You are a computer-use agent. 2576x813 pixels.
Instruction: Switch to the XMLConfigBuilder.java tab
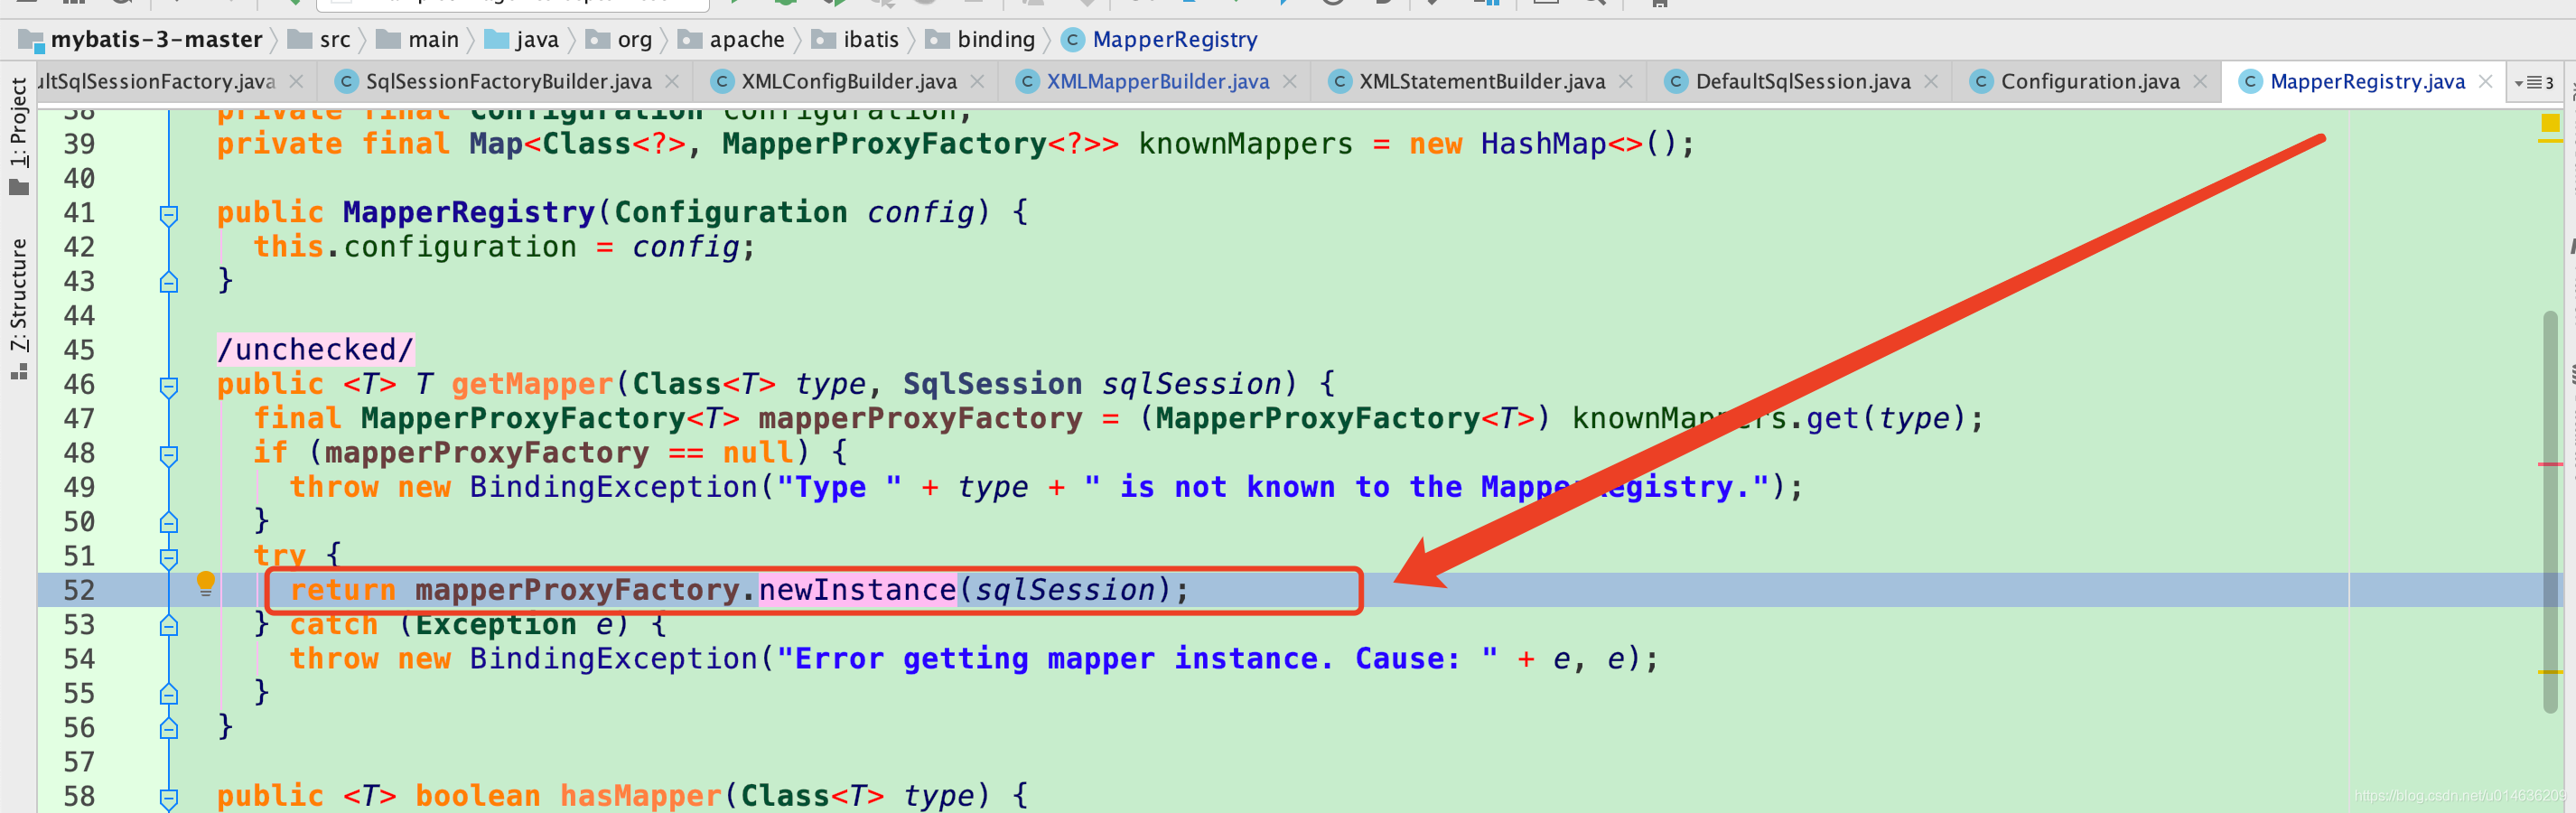848,82
